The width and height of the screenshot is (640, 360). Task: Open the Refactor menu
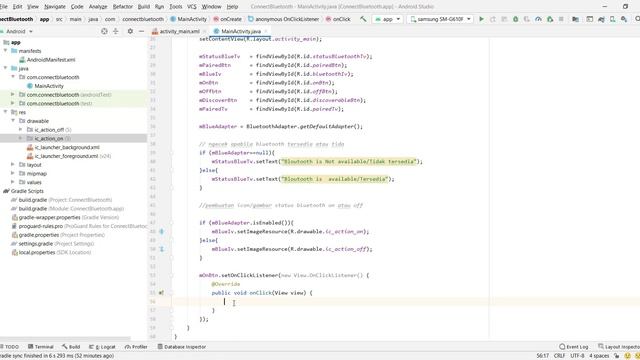pos(122,7)
